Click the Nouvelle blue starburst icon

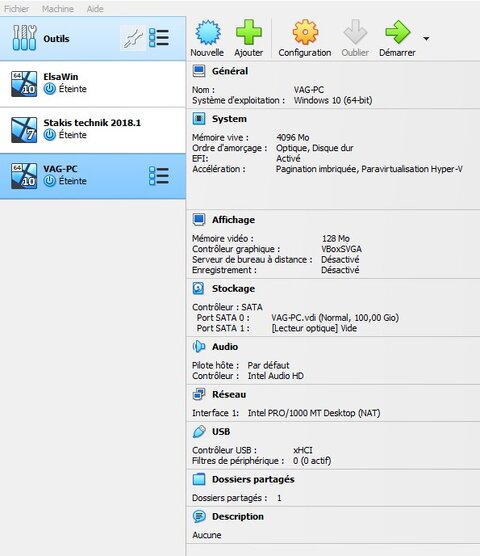point(208,32)
